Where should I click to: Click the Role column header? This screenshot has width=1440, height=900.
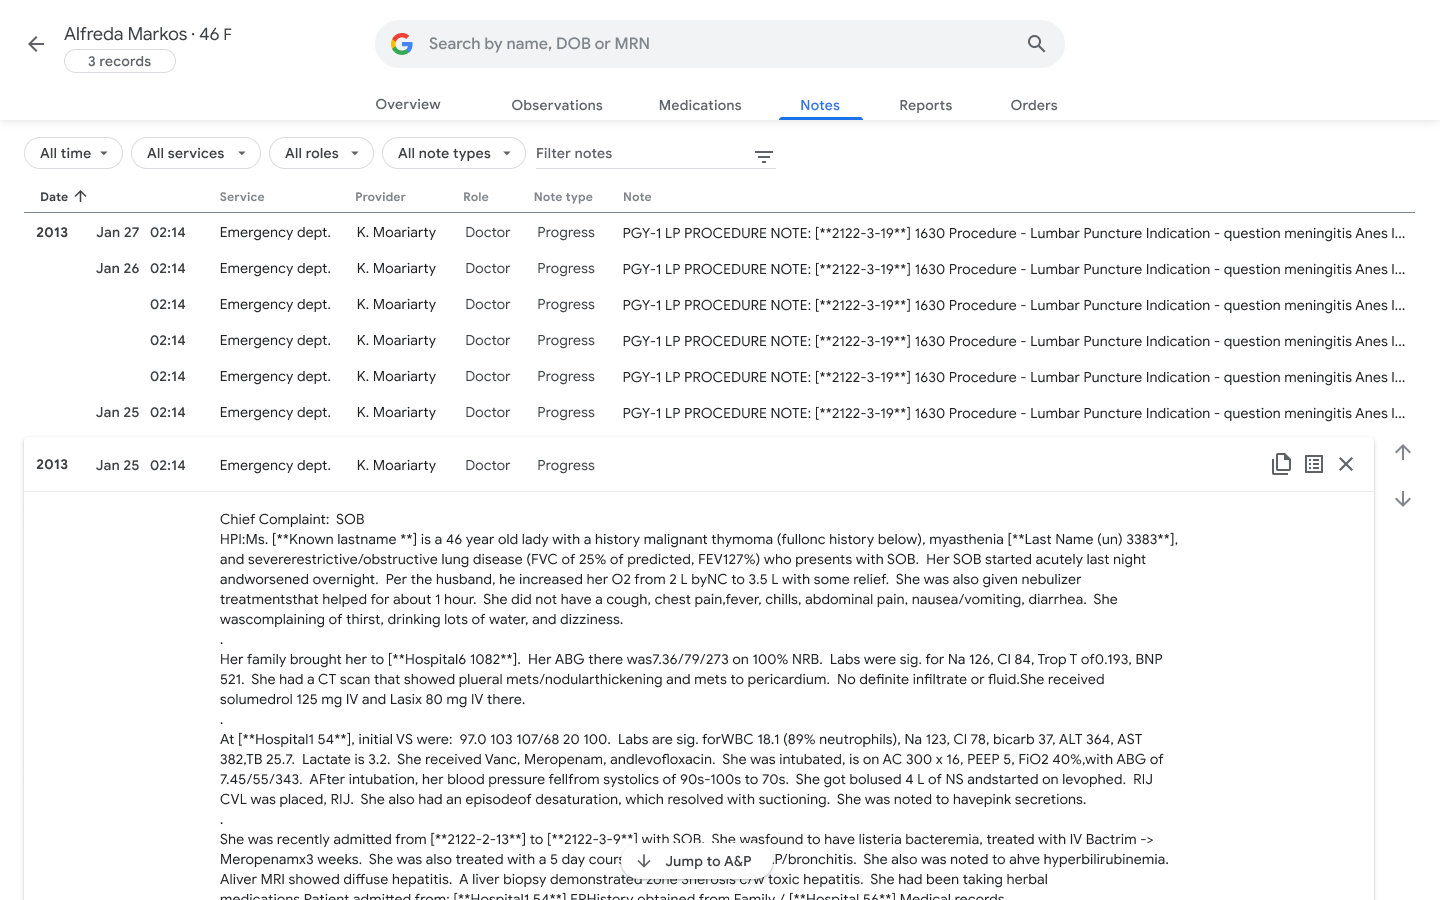click(476, 197)
